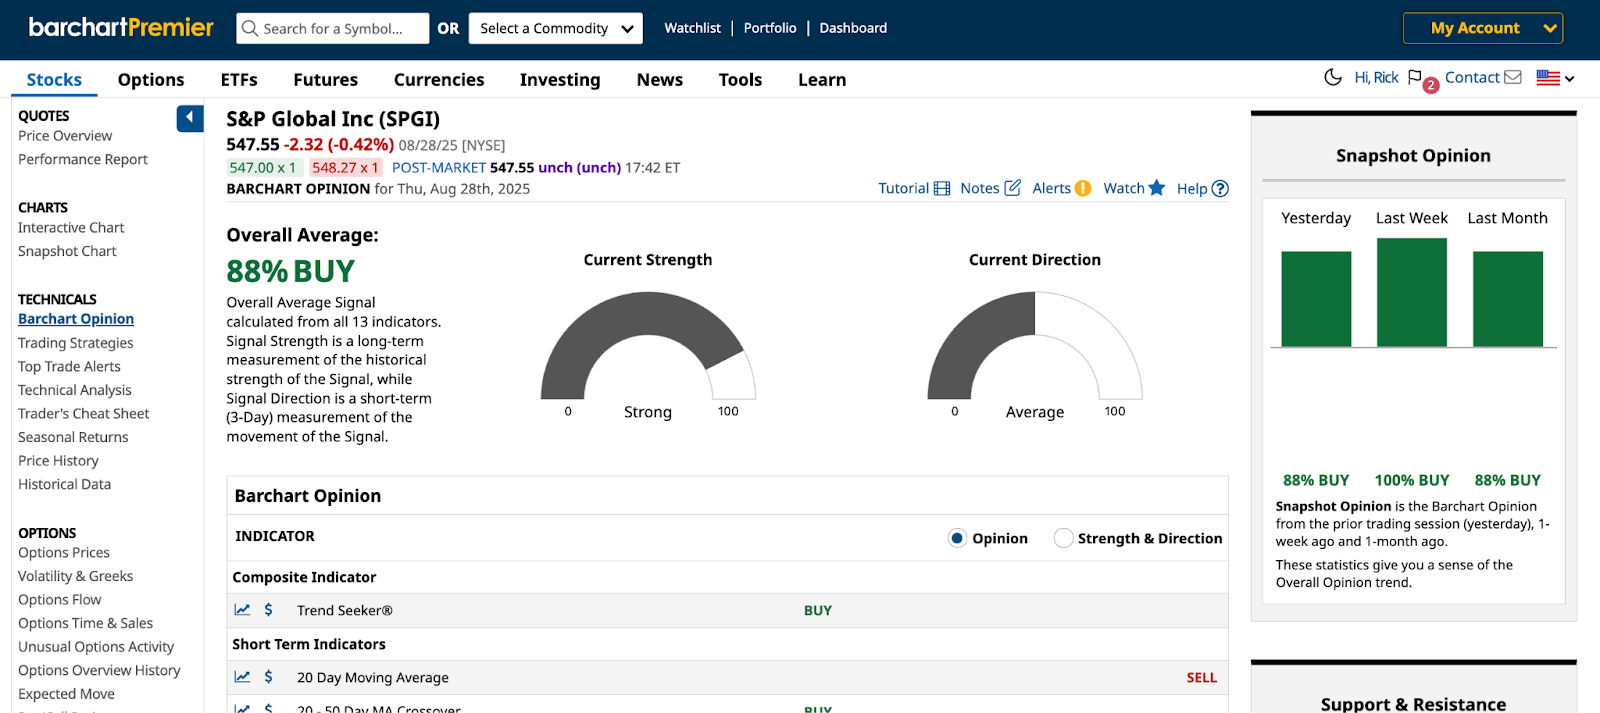1600x713 pixels.
Task: Open Snapshot Chart link
Action: [67, 251]
